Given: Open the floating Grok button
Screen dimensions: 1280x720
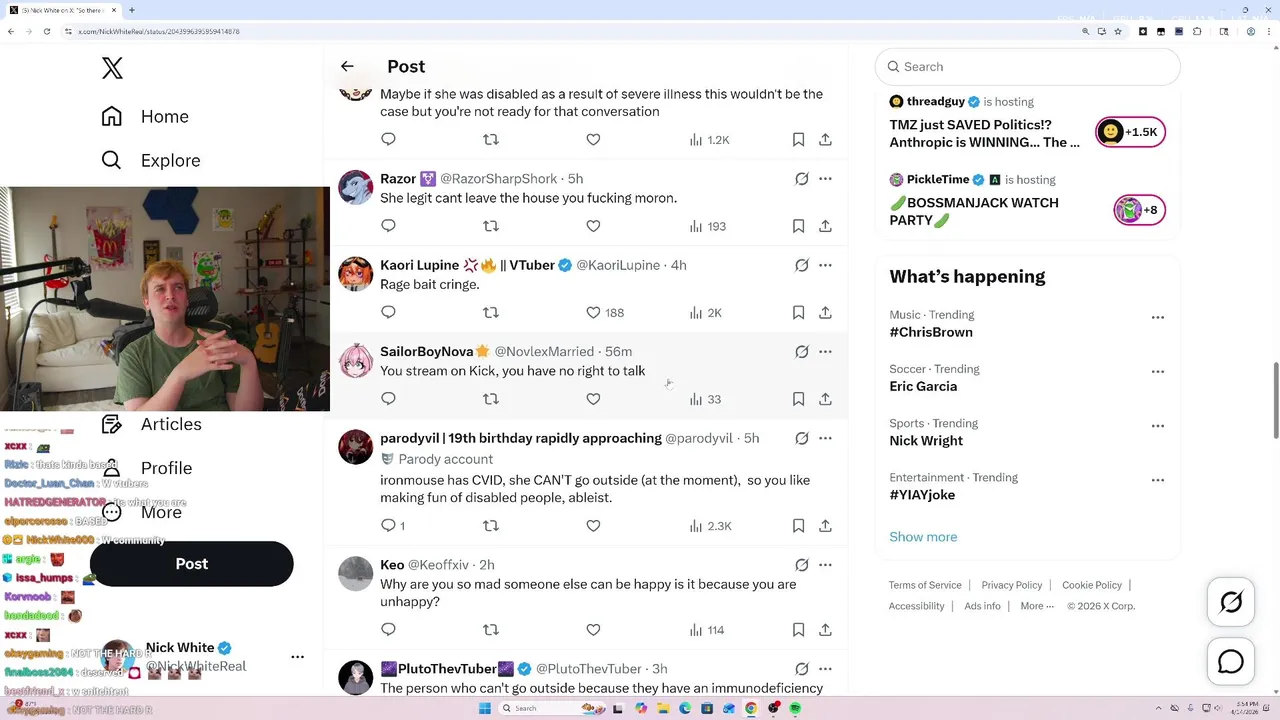Looking at the screenshot, I should (1231, 602).
